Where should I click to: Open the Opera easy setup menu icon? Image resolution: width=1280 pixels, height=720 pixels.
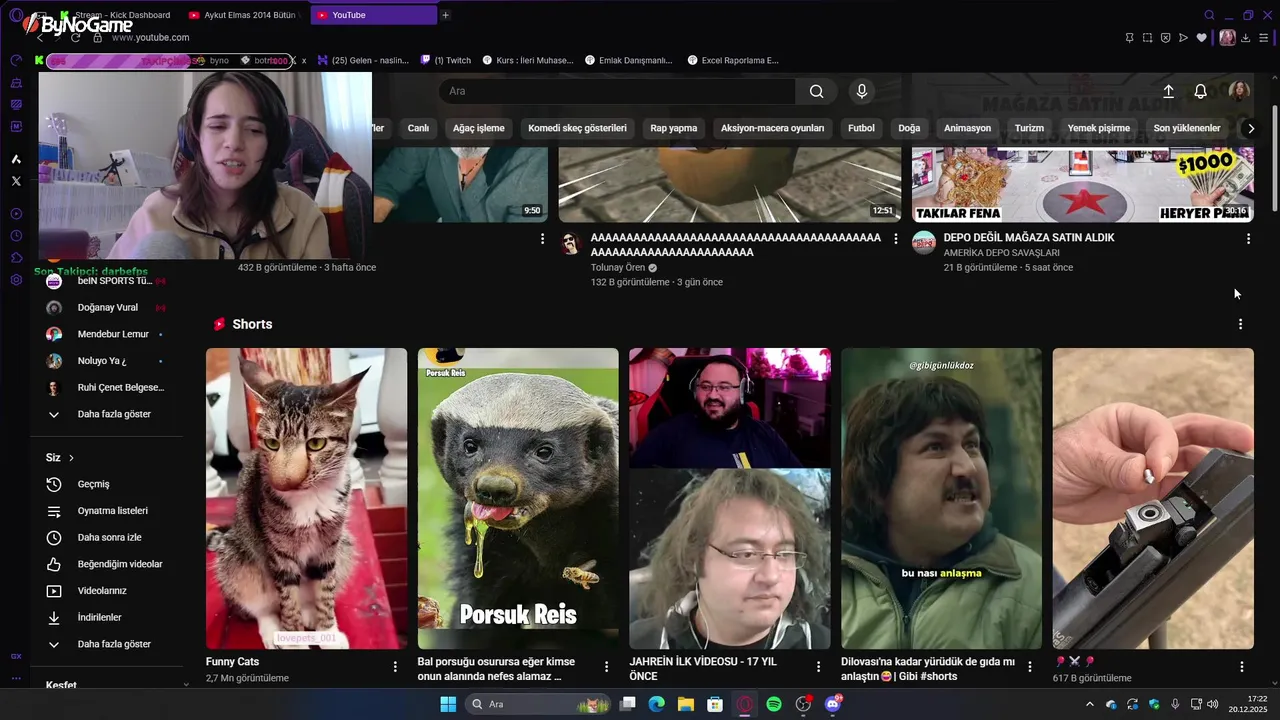pyautogui.click(x=1264, y=38)
